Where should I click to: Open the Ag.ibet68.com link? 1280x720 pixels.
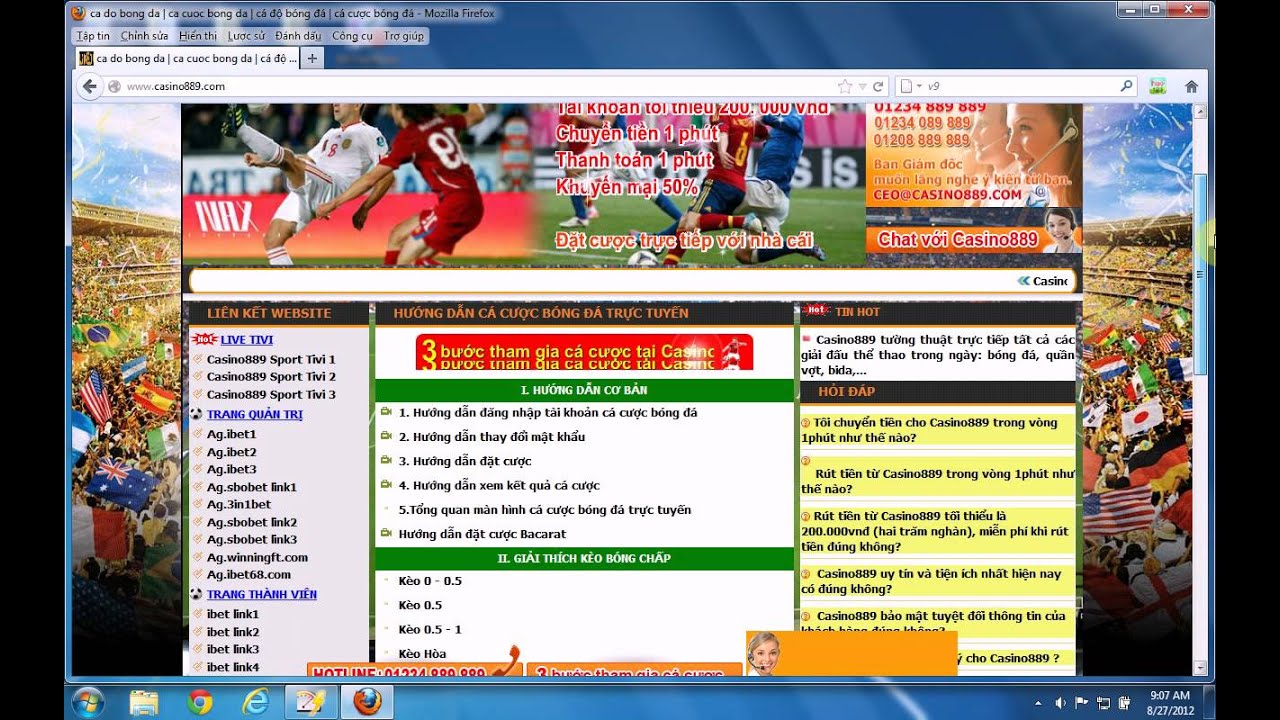point(249,574)
